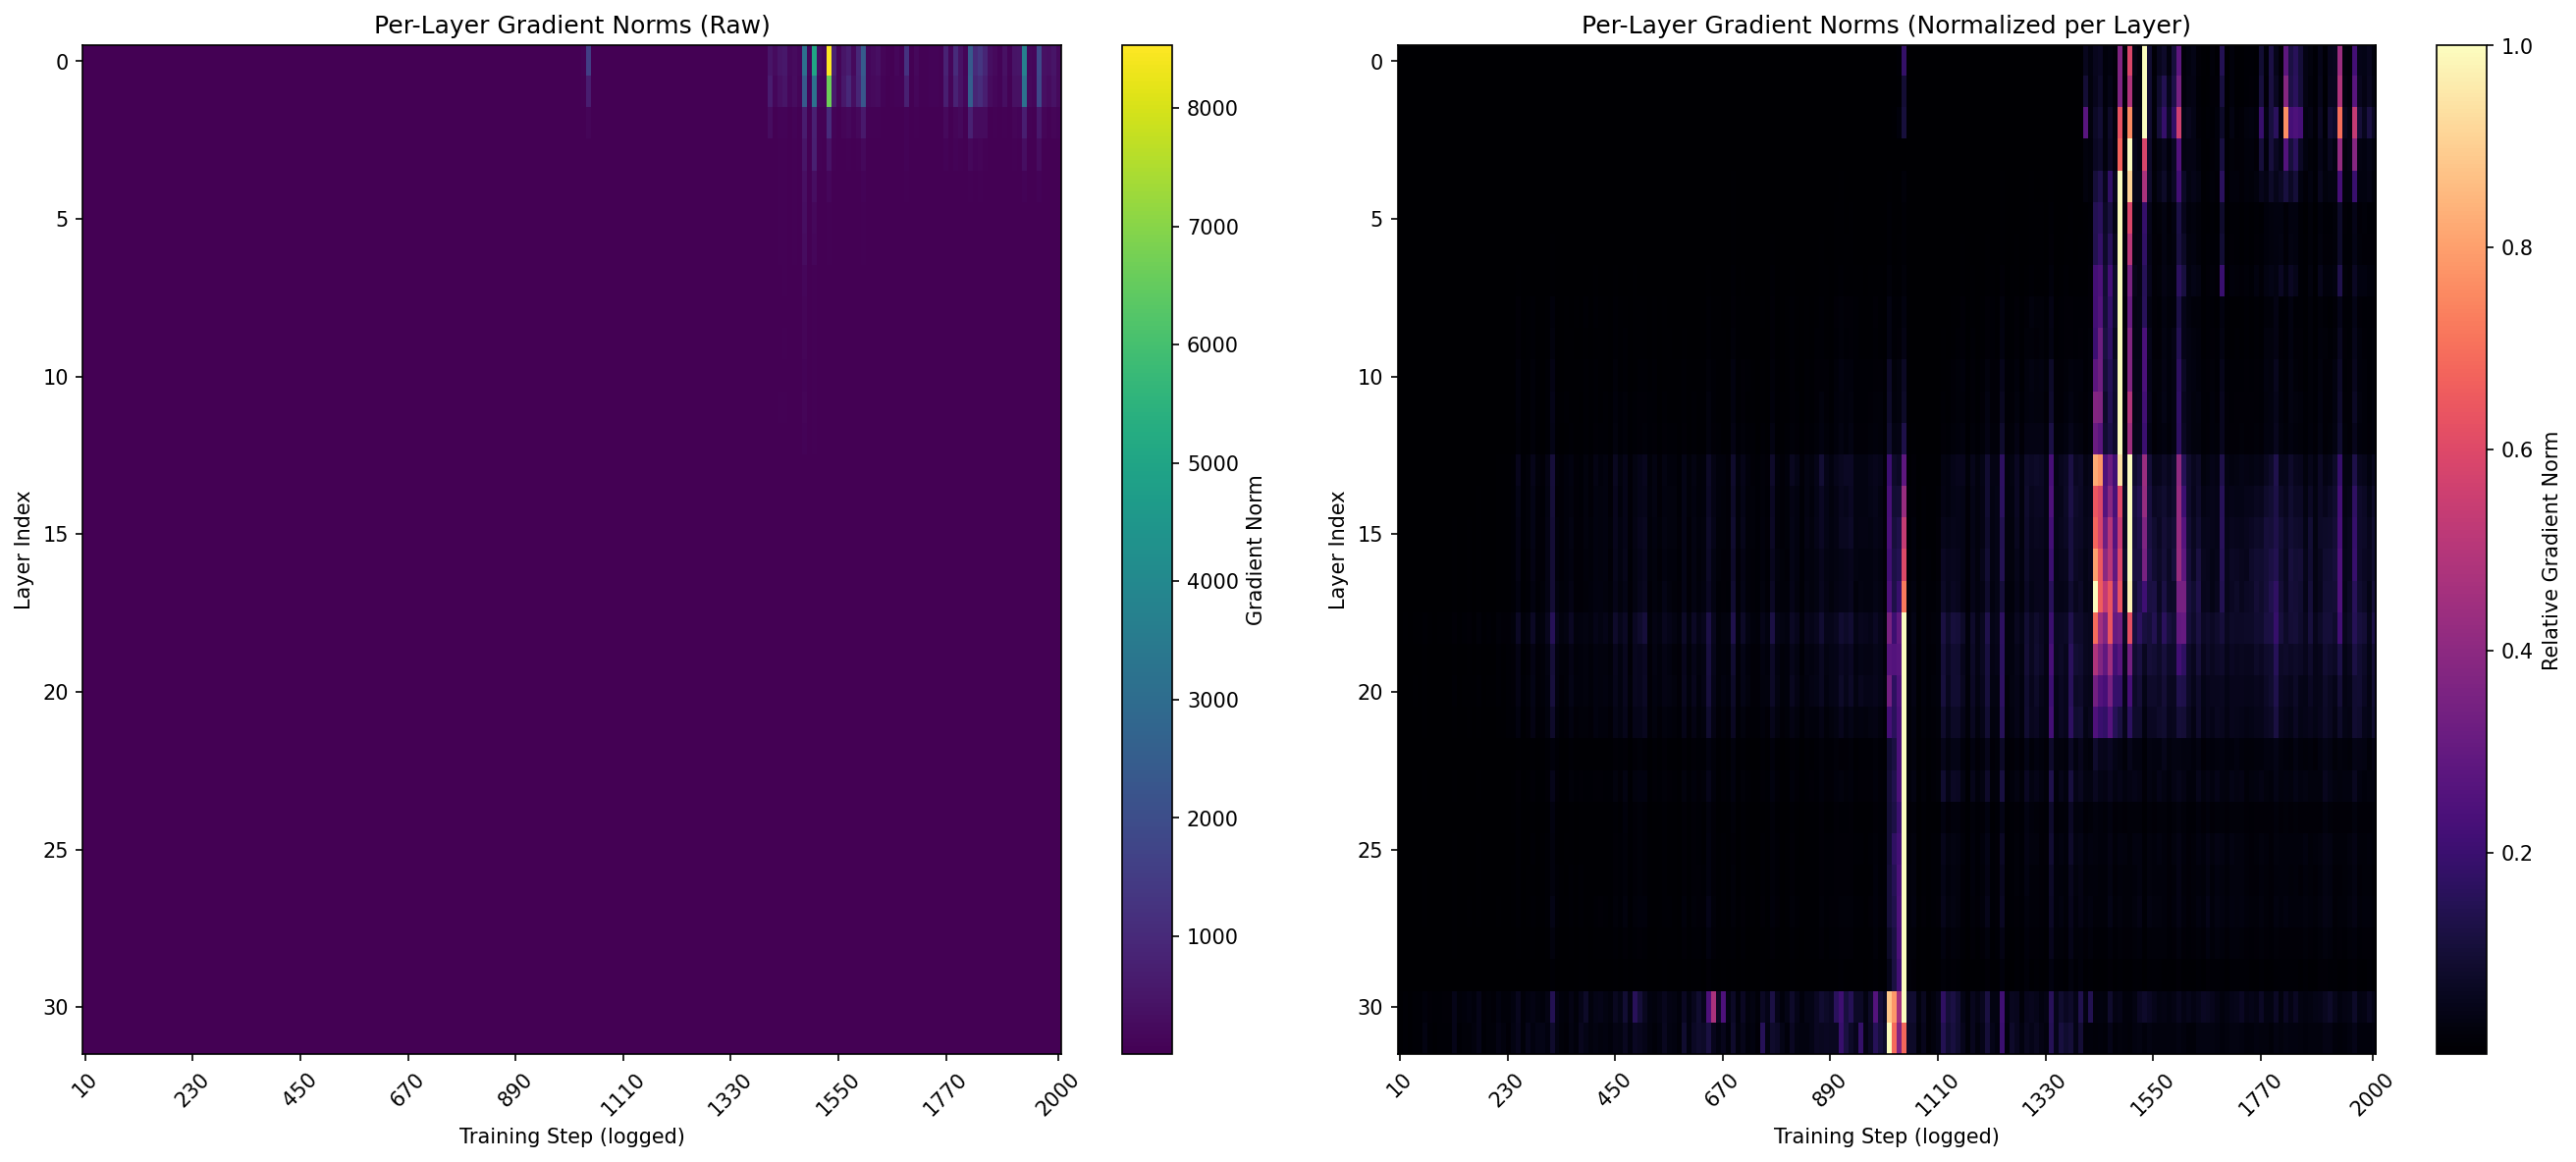This screenshot has width=2576, height=1162.
Task: Click the tall bright streak near step 1040 in the normalized heatmap
Action: click(1904, 817)
